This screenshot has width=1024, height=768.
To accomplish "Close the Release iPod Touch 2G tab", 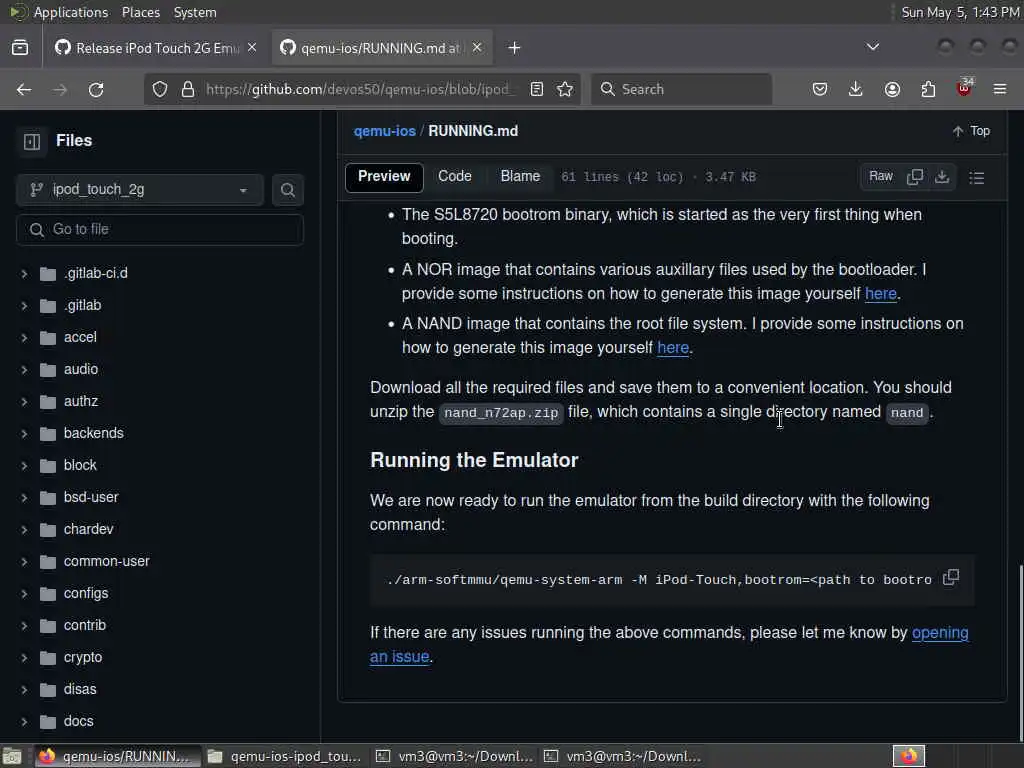I will (x=252, y=48).
